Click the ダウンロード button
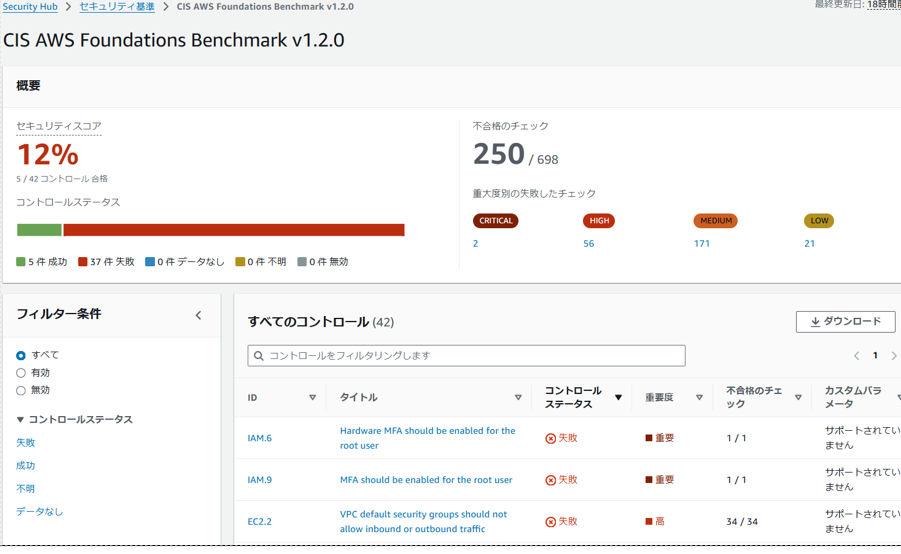 click(x=845, y=321)
